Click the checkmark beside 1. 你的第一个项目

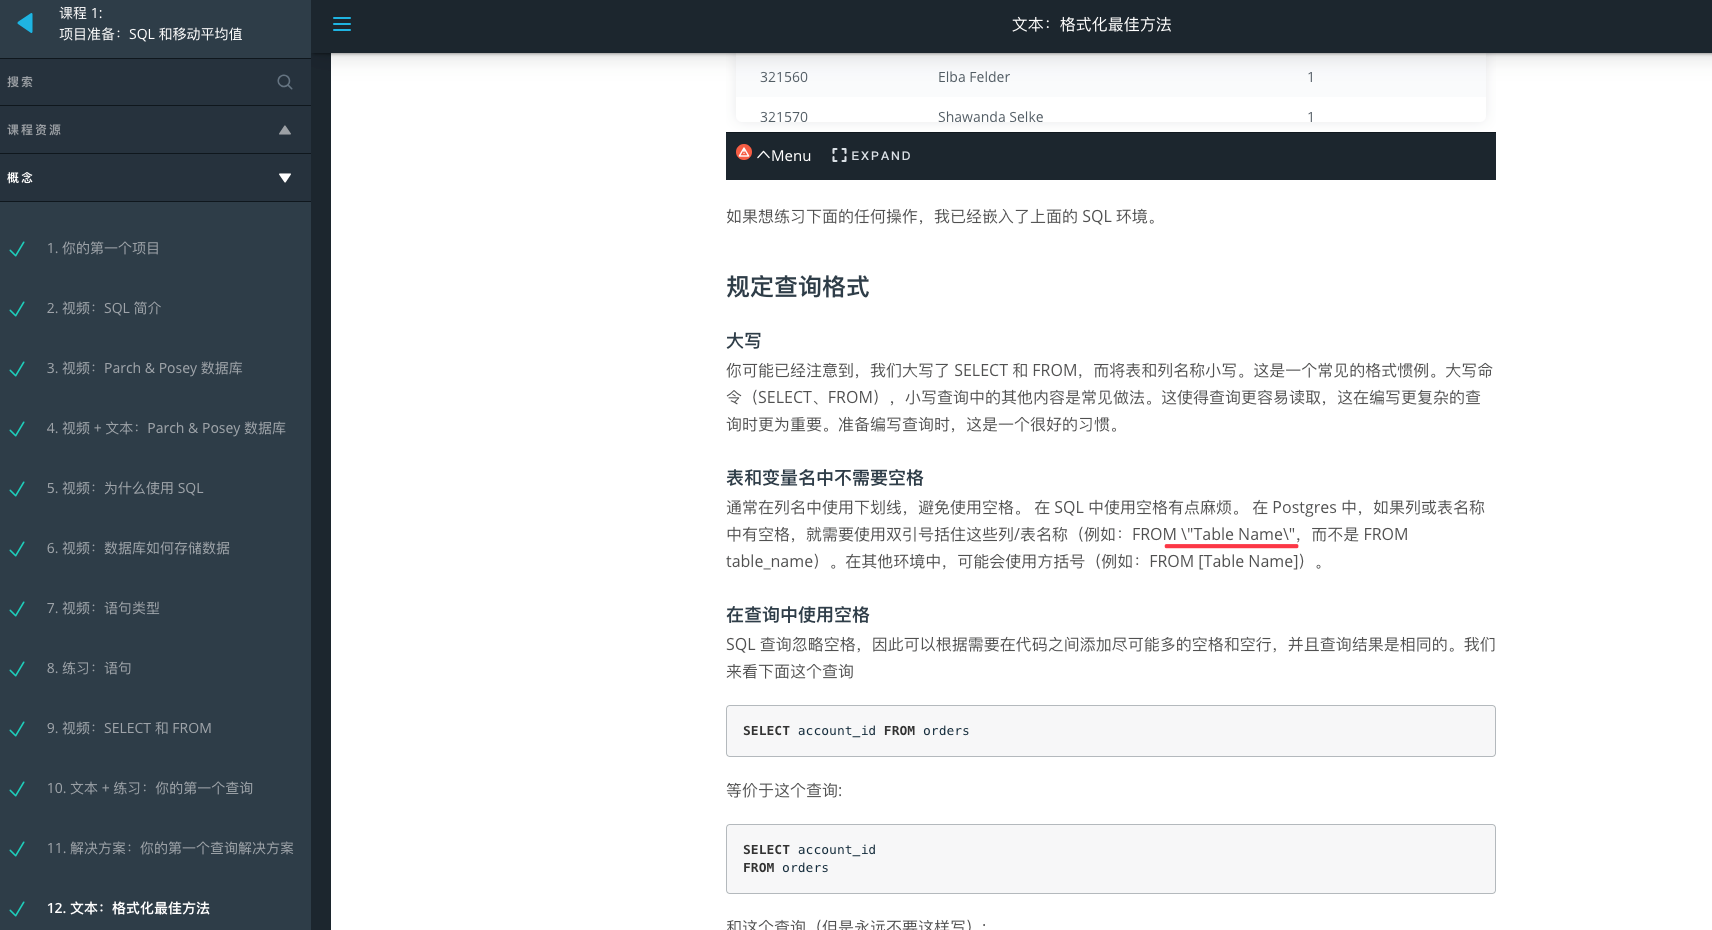click(x=17, y=249)
